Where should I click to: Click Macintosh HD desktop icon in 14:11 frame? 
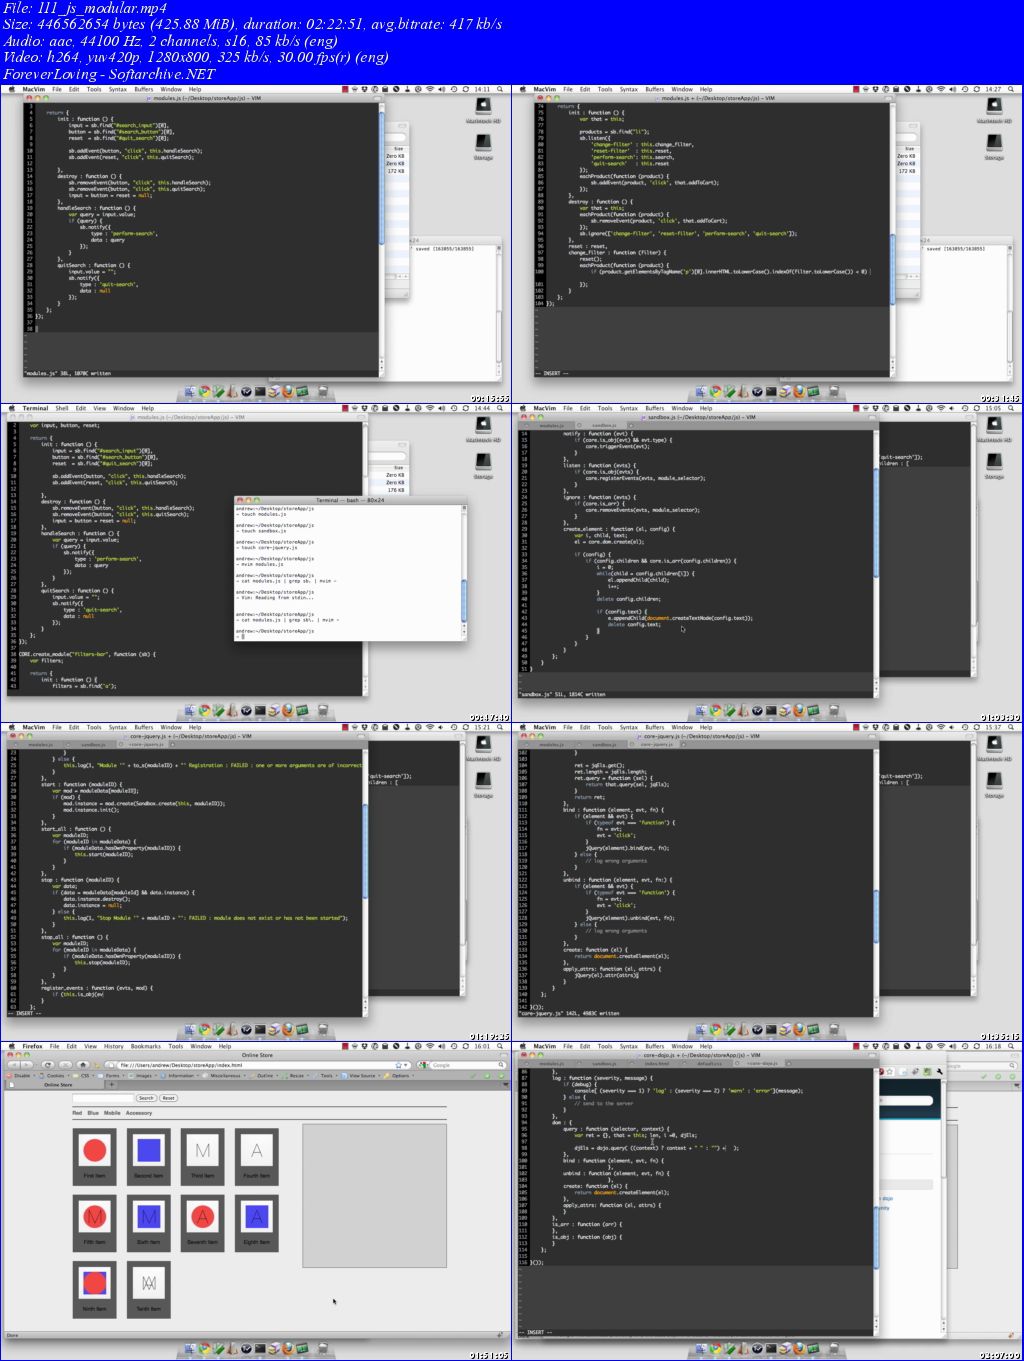483,108
